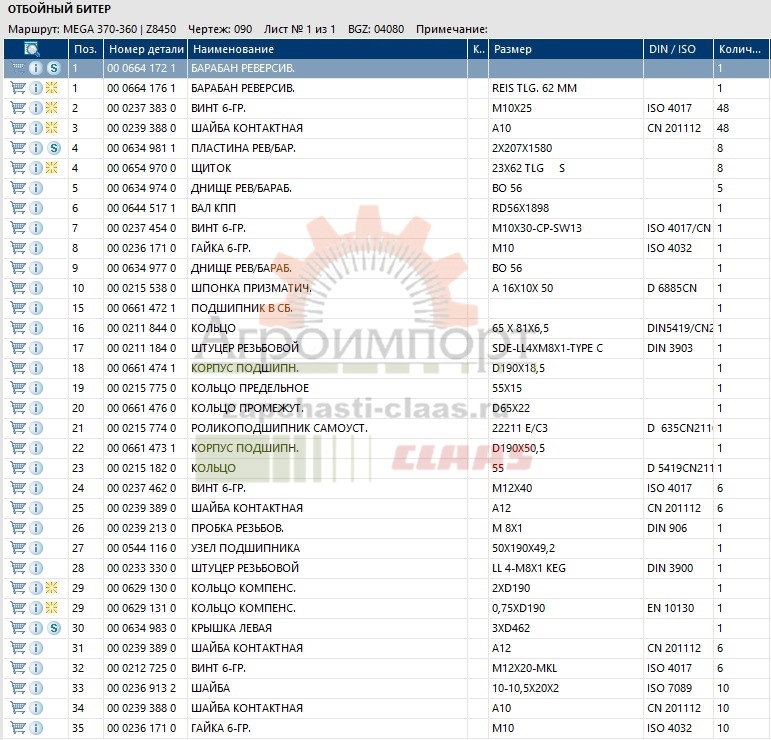Select part number 00 0644 517 1
Screen dimensions: 771x740
(x=141, y=208)
